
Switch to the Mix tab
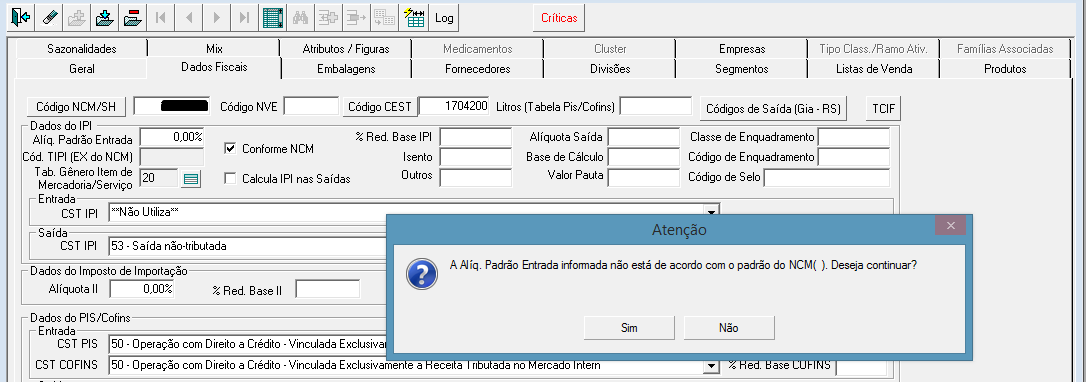[214, 49]
